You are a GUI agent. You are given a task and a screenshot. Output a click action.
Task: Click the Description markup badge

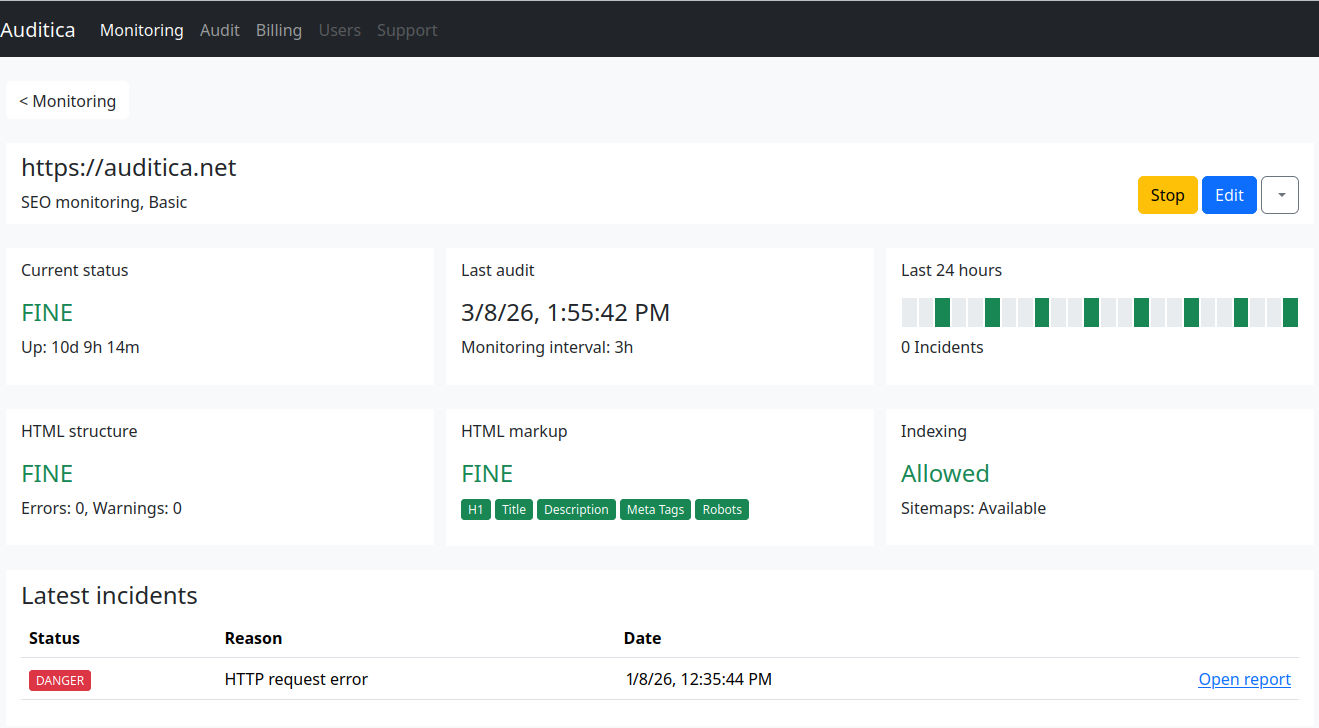576,509
